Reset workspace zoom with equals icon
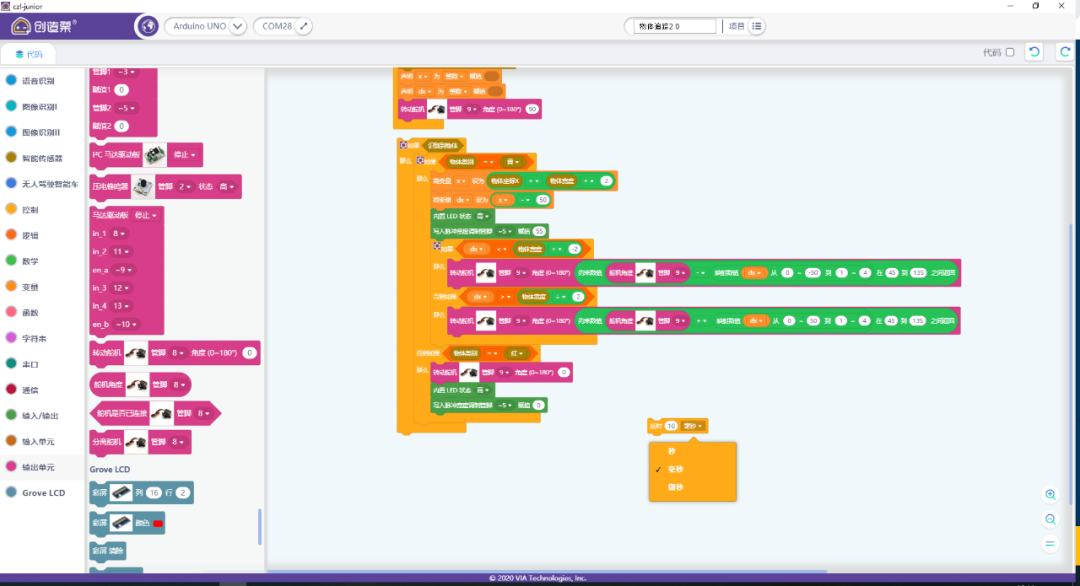The image size is (1080, 586). [x=1050, y=543]
